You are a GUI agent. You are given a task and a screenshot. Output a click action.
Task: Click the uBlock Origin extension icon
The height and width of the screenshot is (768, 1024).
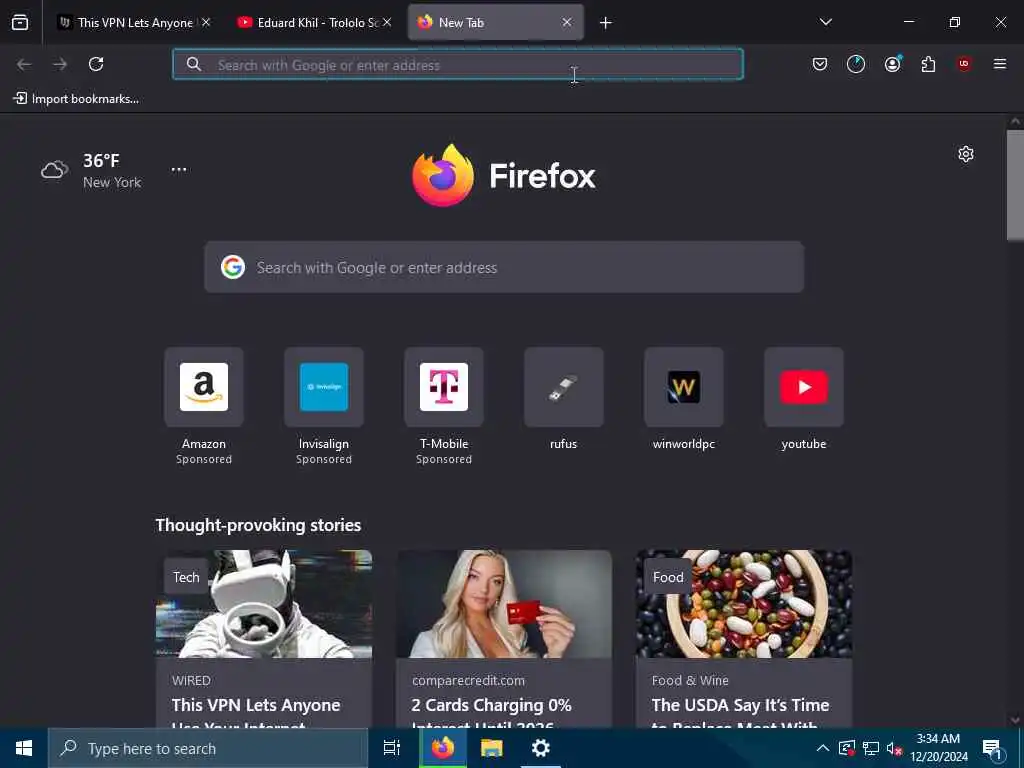point(964,64)
